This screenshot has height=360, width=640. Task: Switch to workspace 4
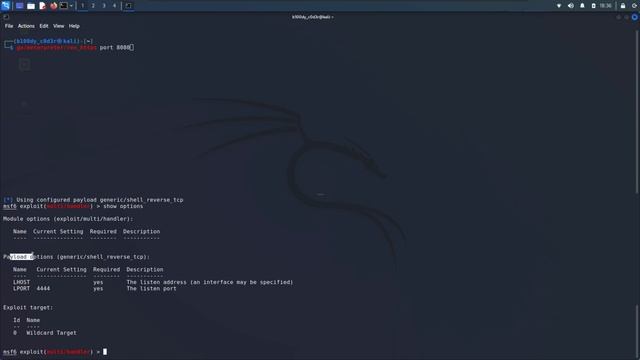point(114,6)
